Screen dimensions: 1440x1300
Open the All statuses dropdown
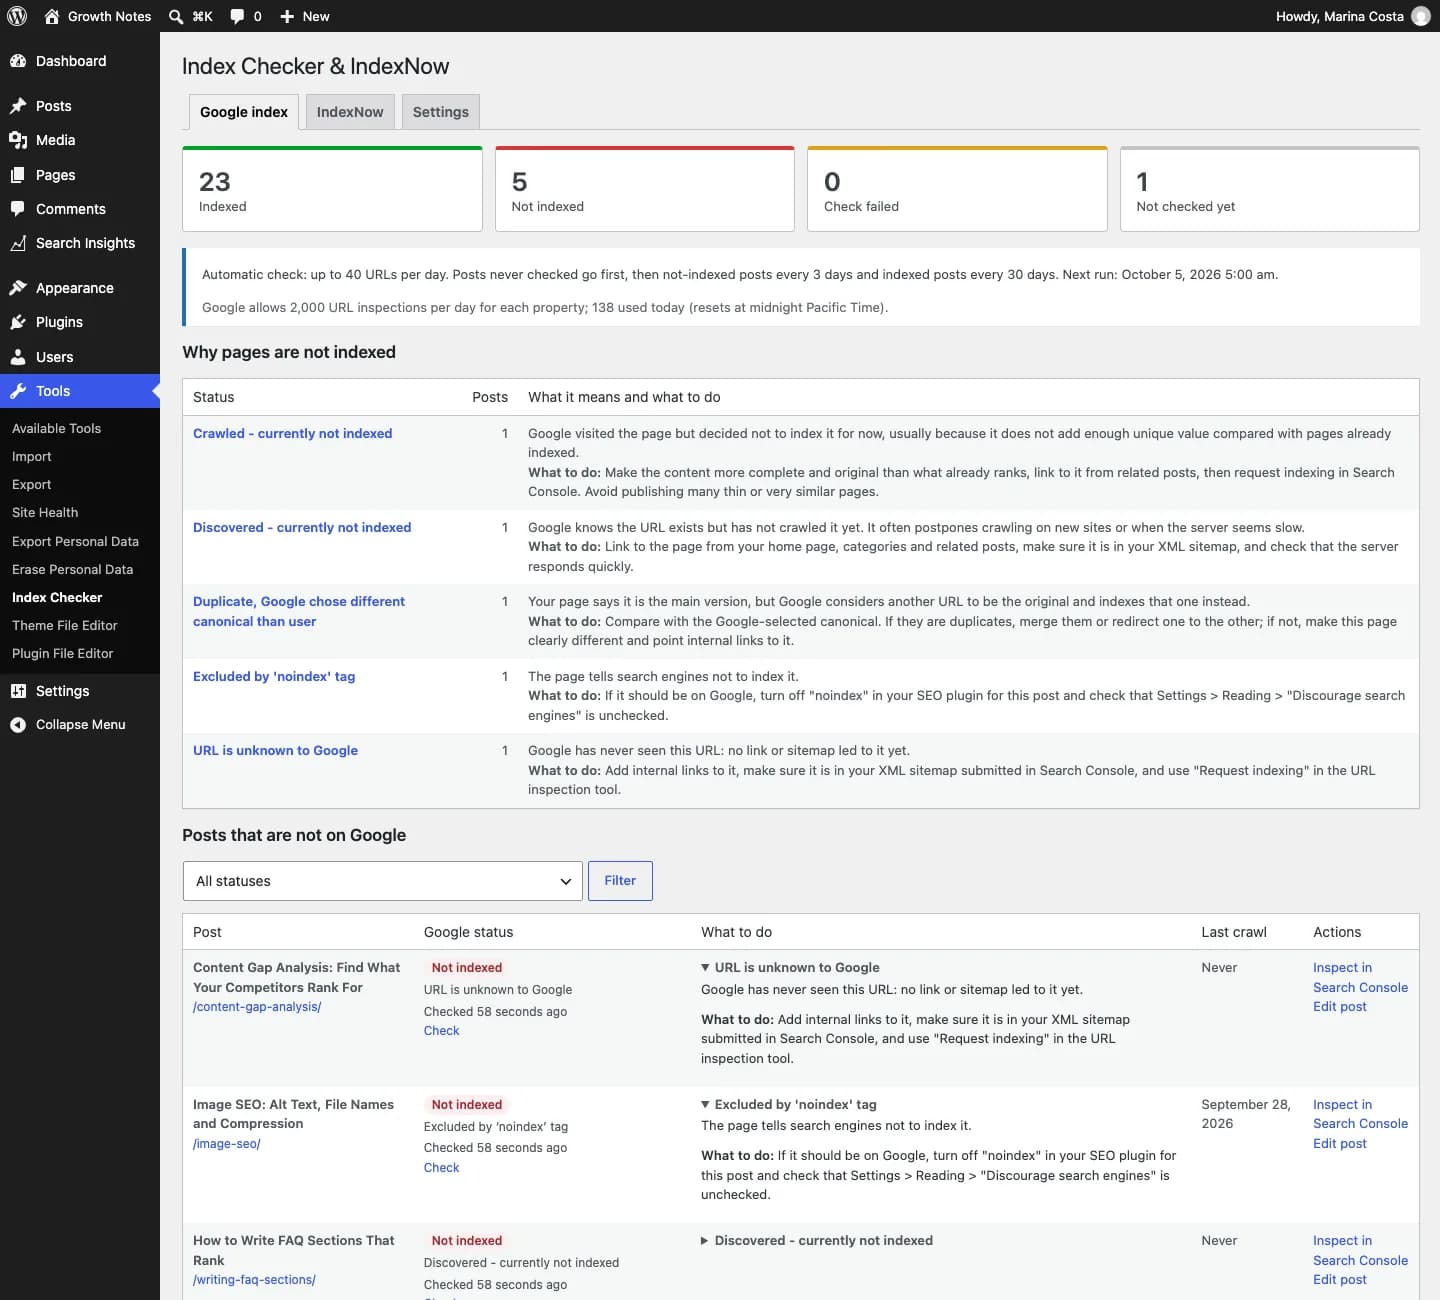[382, 881]
